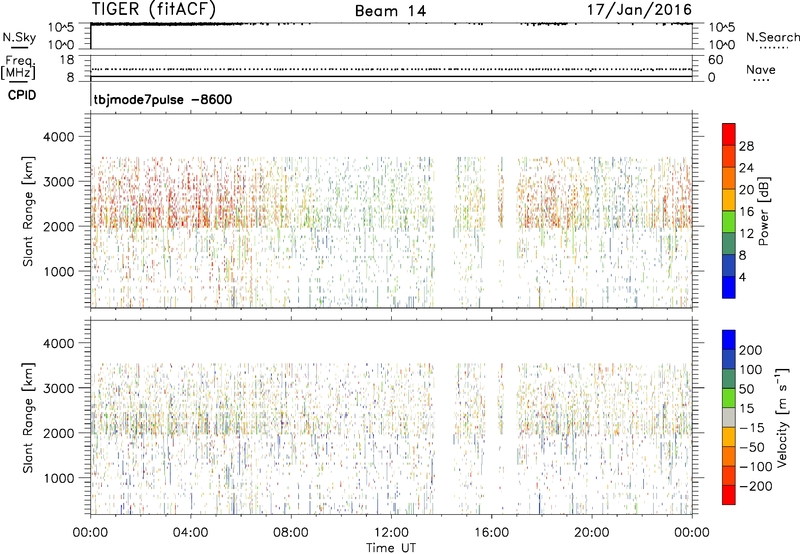
Task: Pick the gray segment of Velocity colorbar
Action: [x=729, y=417]
